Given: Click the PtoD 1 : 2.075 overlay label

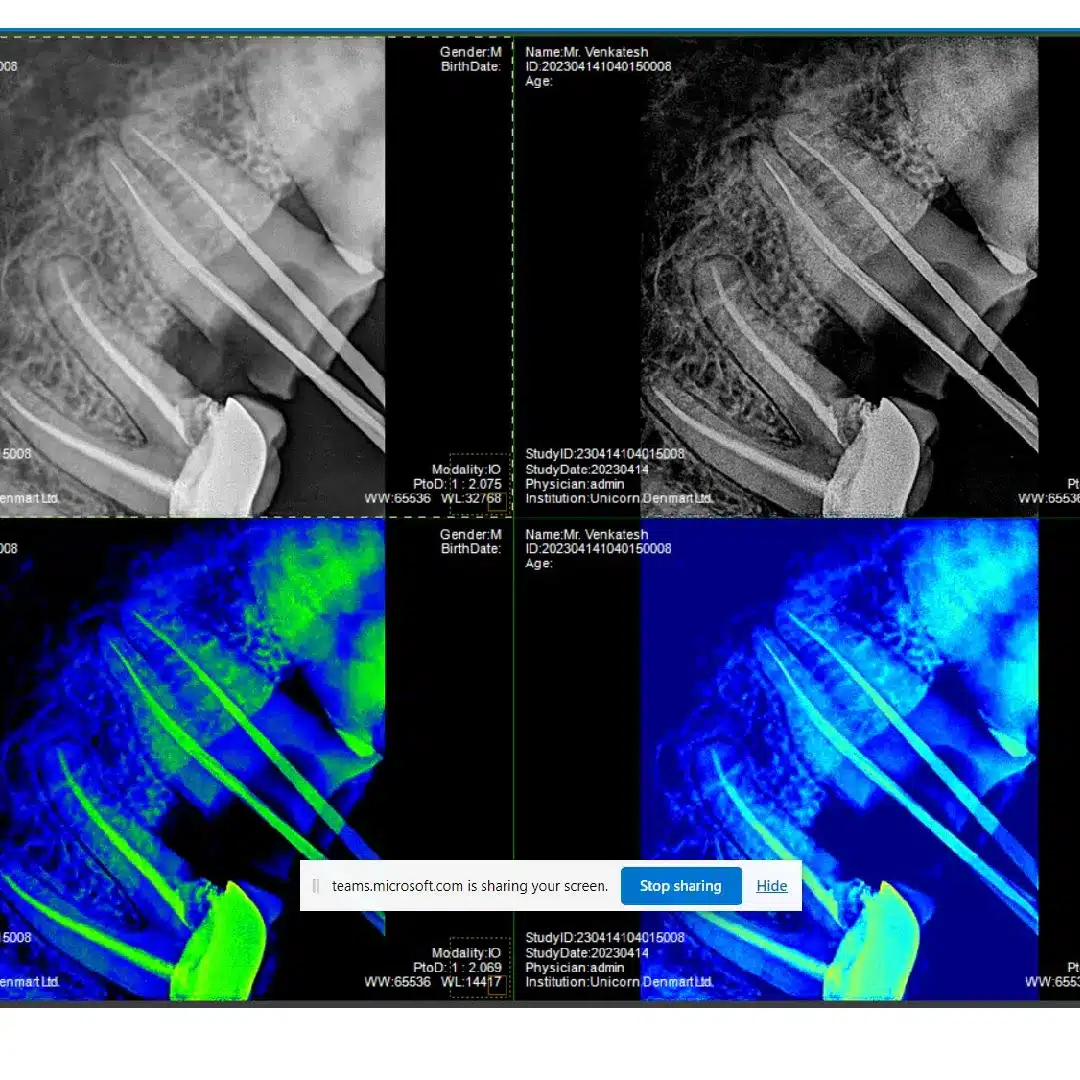Looking at the screenshot, I should point(457,484).
